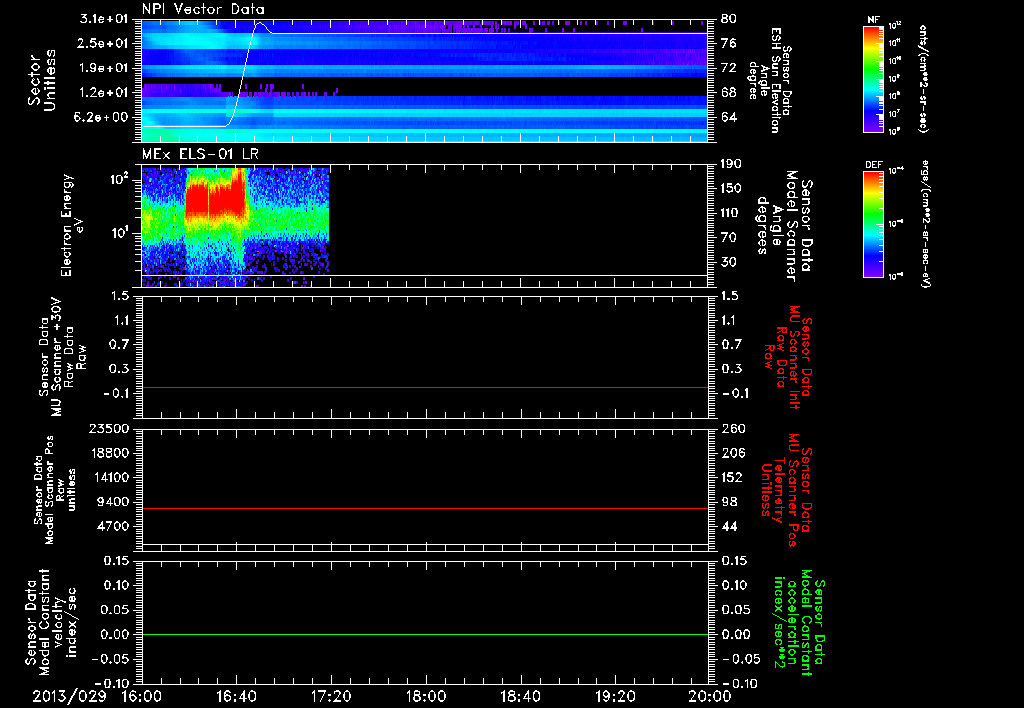Click the 'Model Scanner Pos Raw' axis title
Viewport: 1024px width, 708px height.
56,490
